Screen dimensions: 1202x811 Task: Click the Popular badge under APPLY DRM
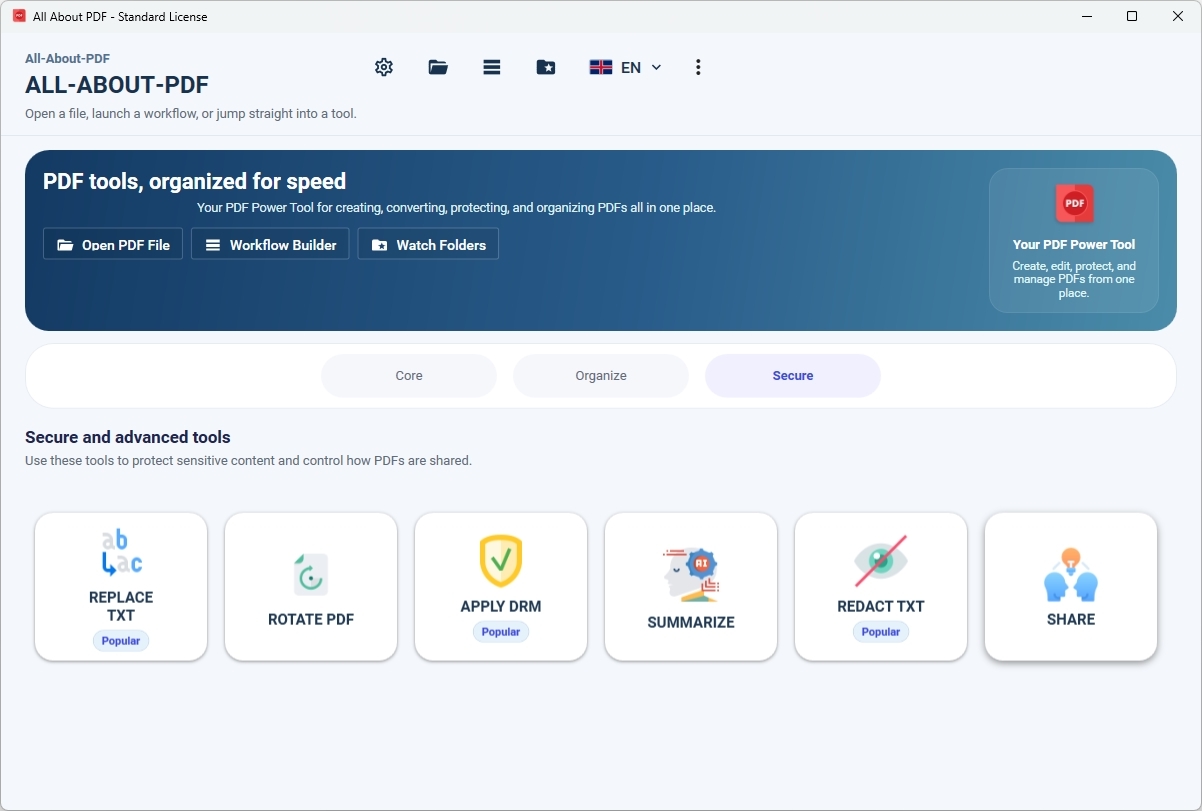coord(501,632)
